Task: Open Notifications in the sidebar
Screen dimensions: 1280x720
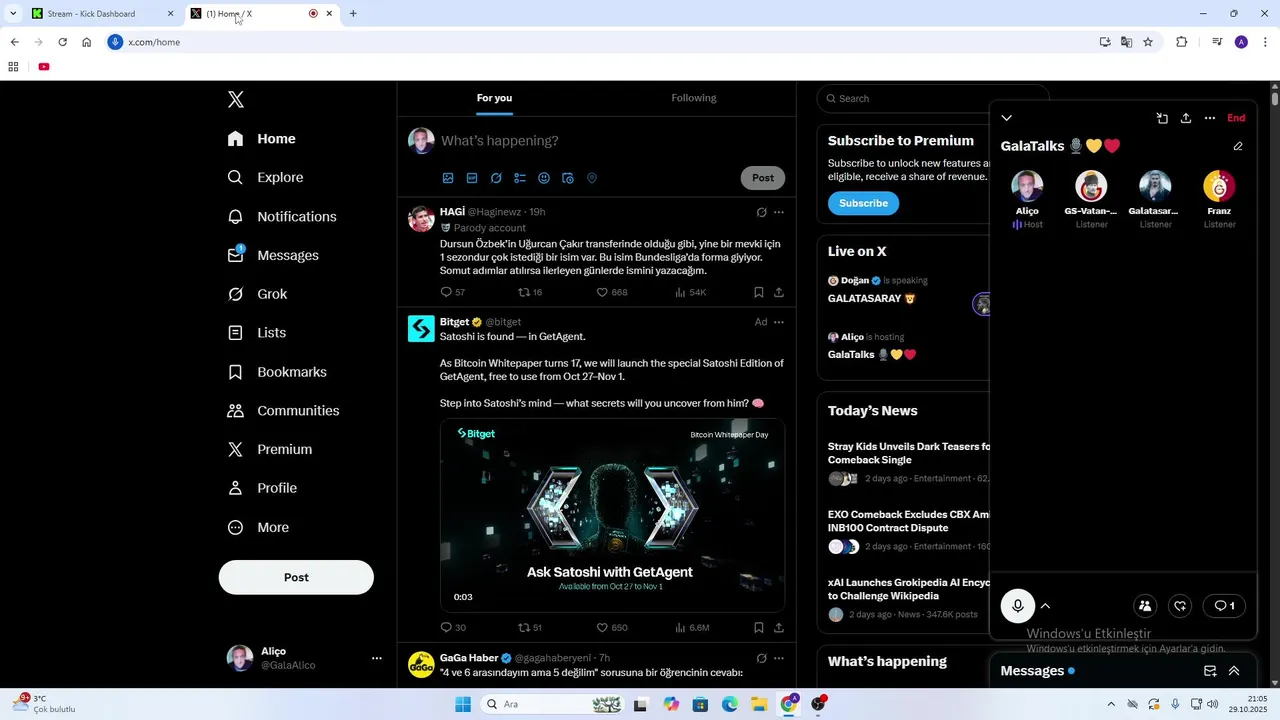Action: pyautogui.click(x=282, y=216)
